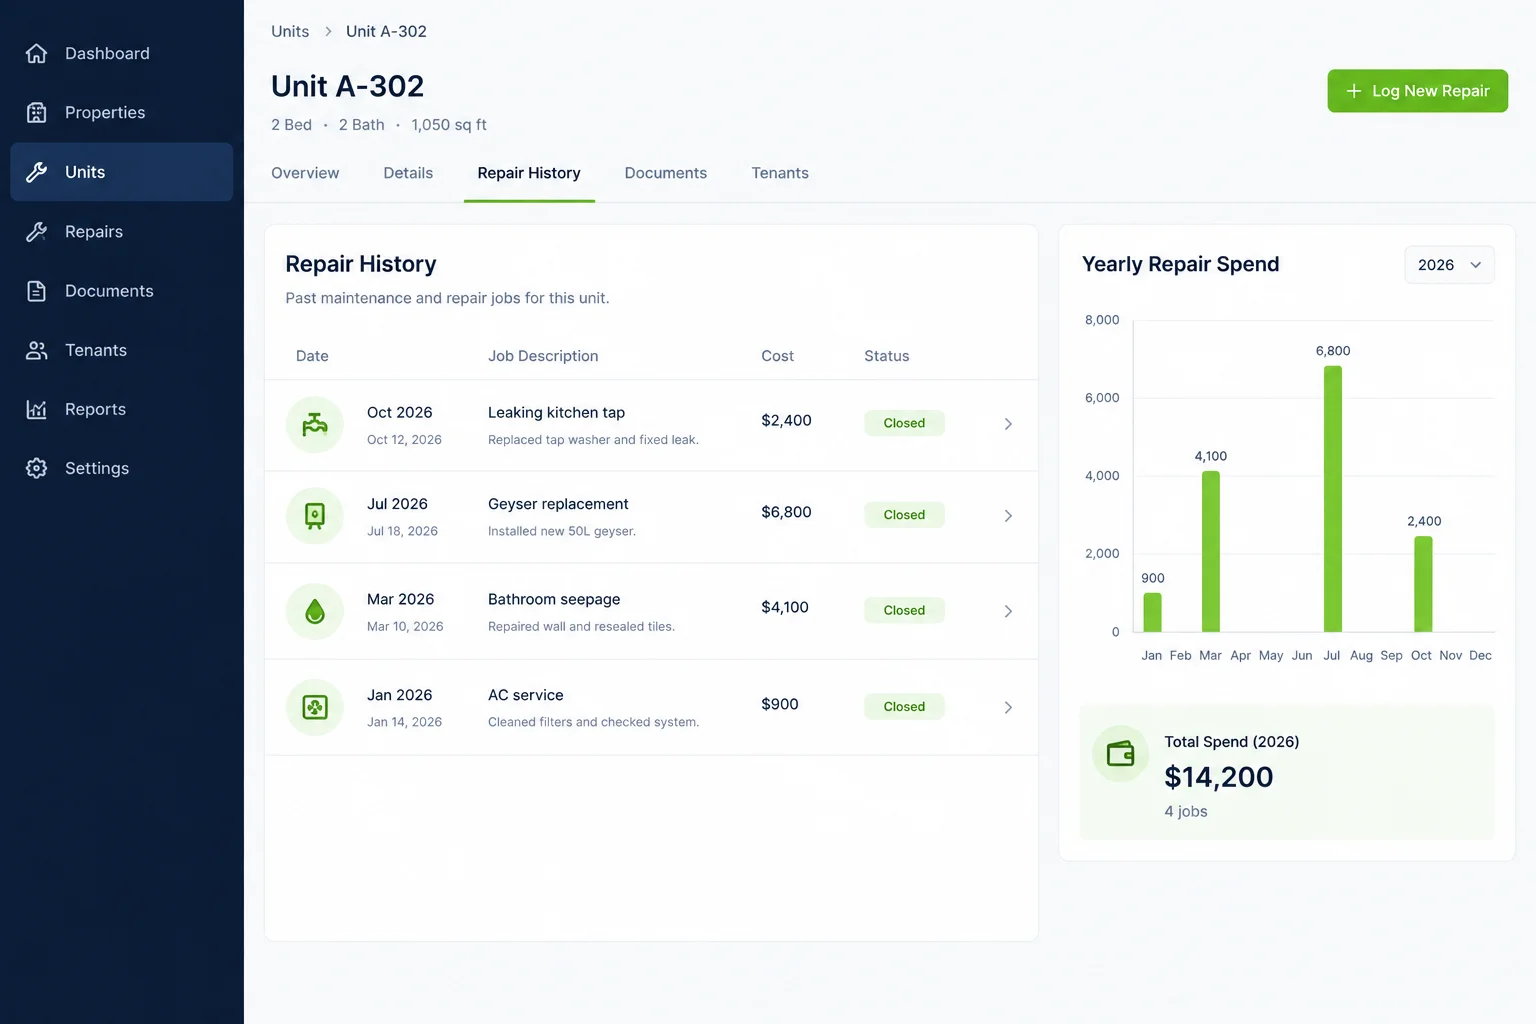This screenshot has width=1536, height=1024.
Task: Expand the Bathroom seepage row chevron
Action: (1008, 611)
